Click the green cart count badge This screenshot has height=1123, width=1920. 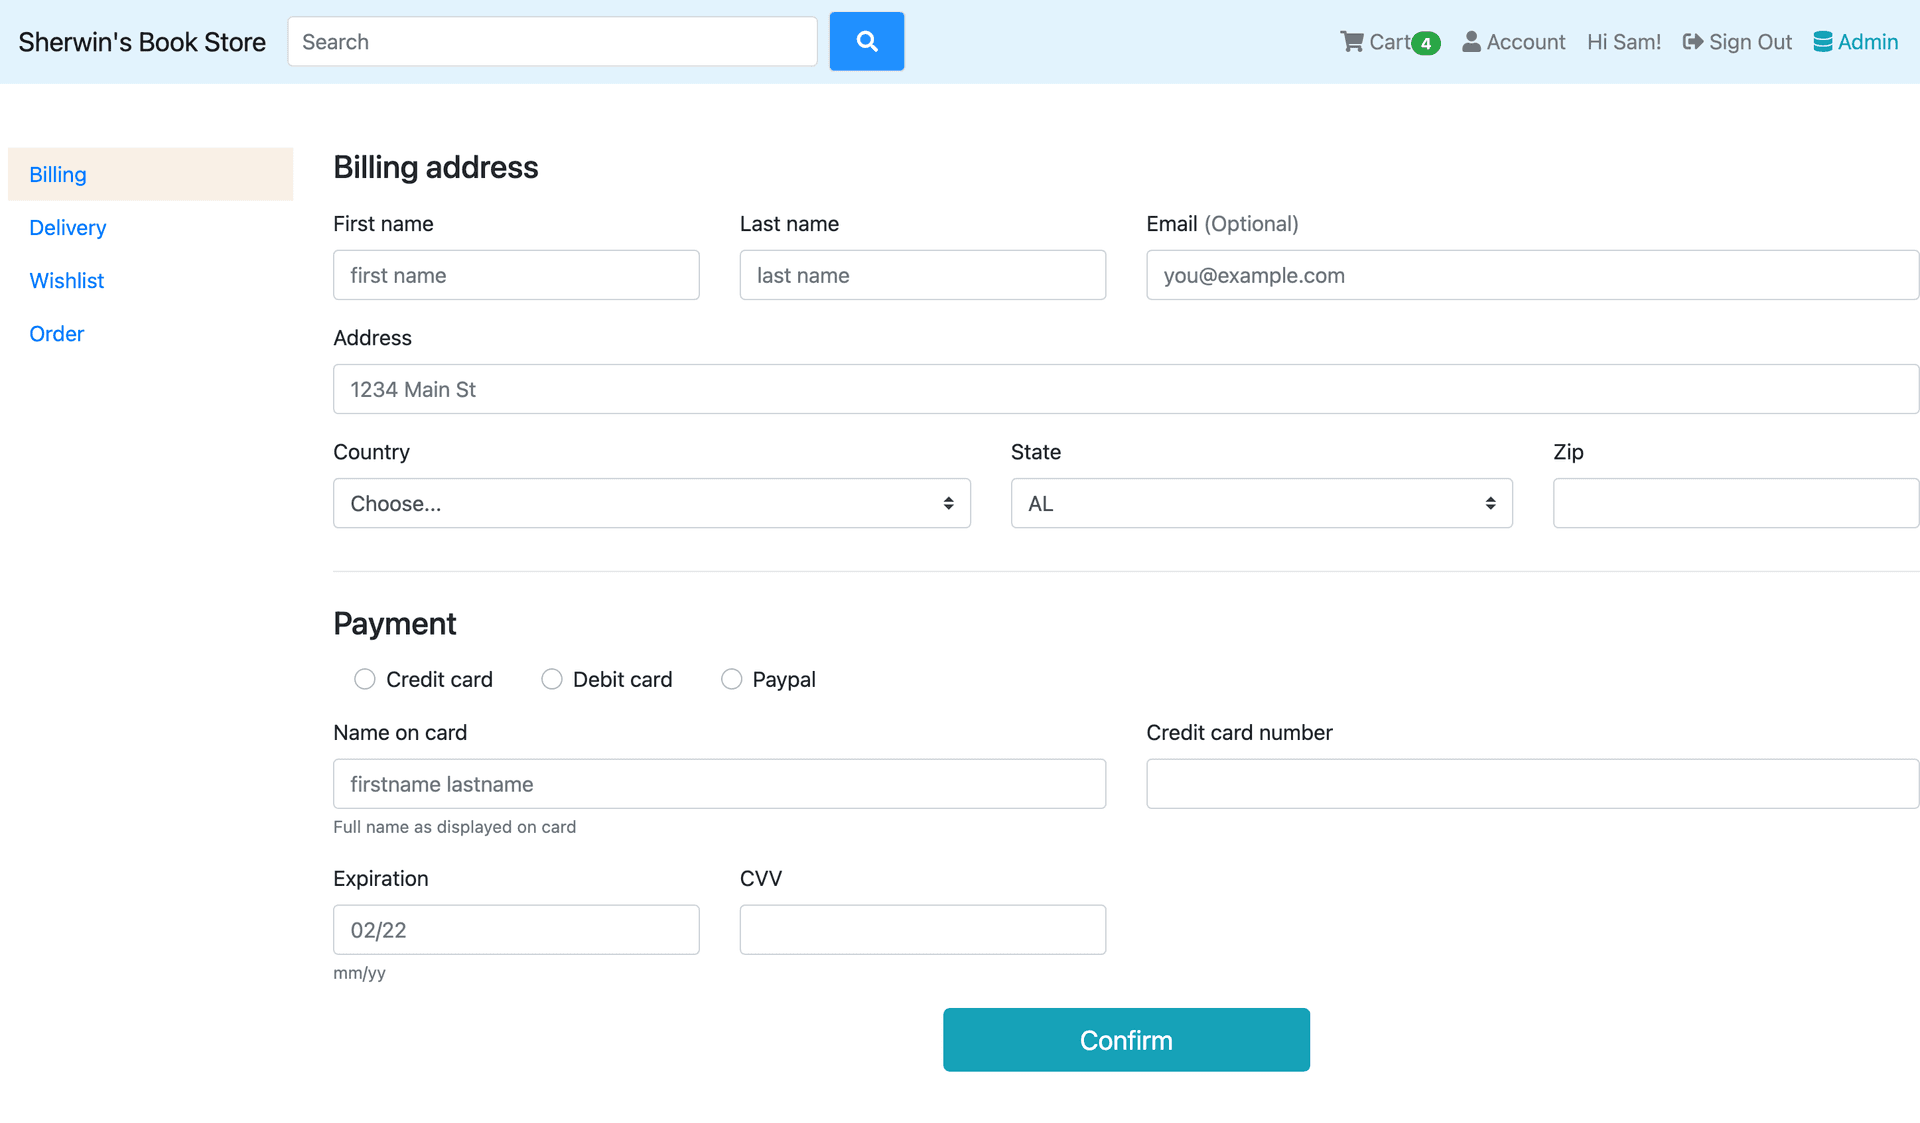pos(1426,43)
